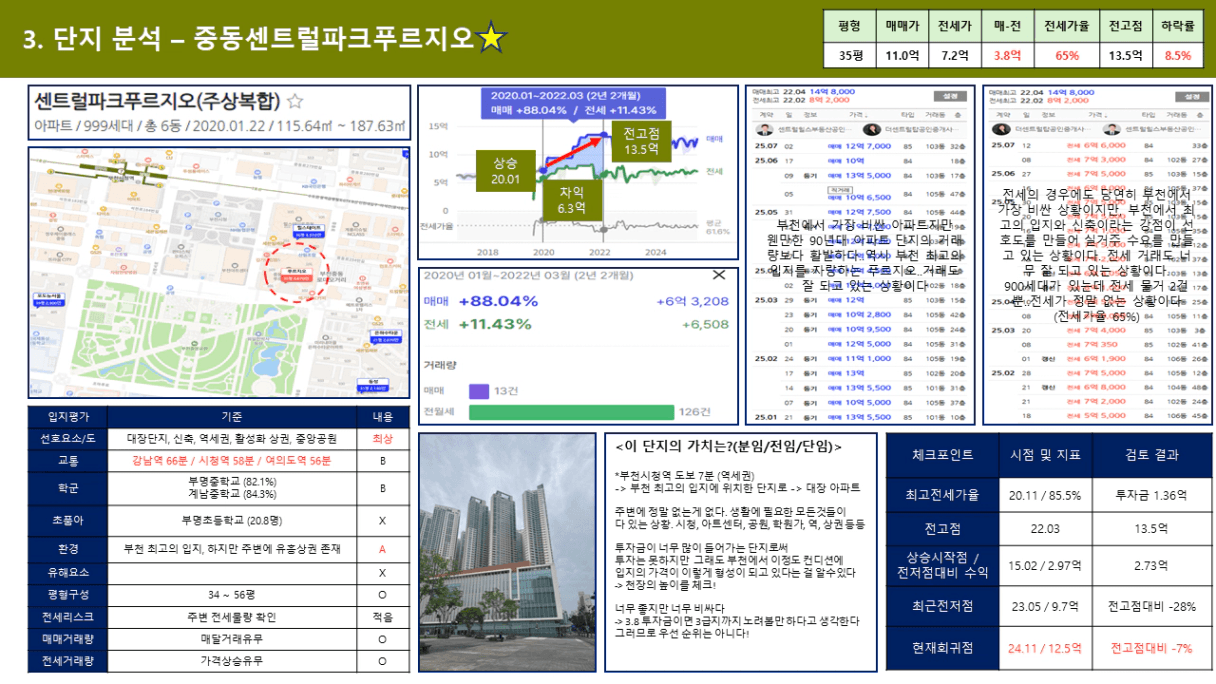Click the 34 ~ 56평 평형구성 cell

pyautogui.click(x=232, y=595)
